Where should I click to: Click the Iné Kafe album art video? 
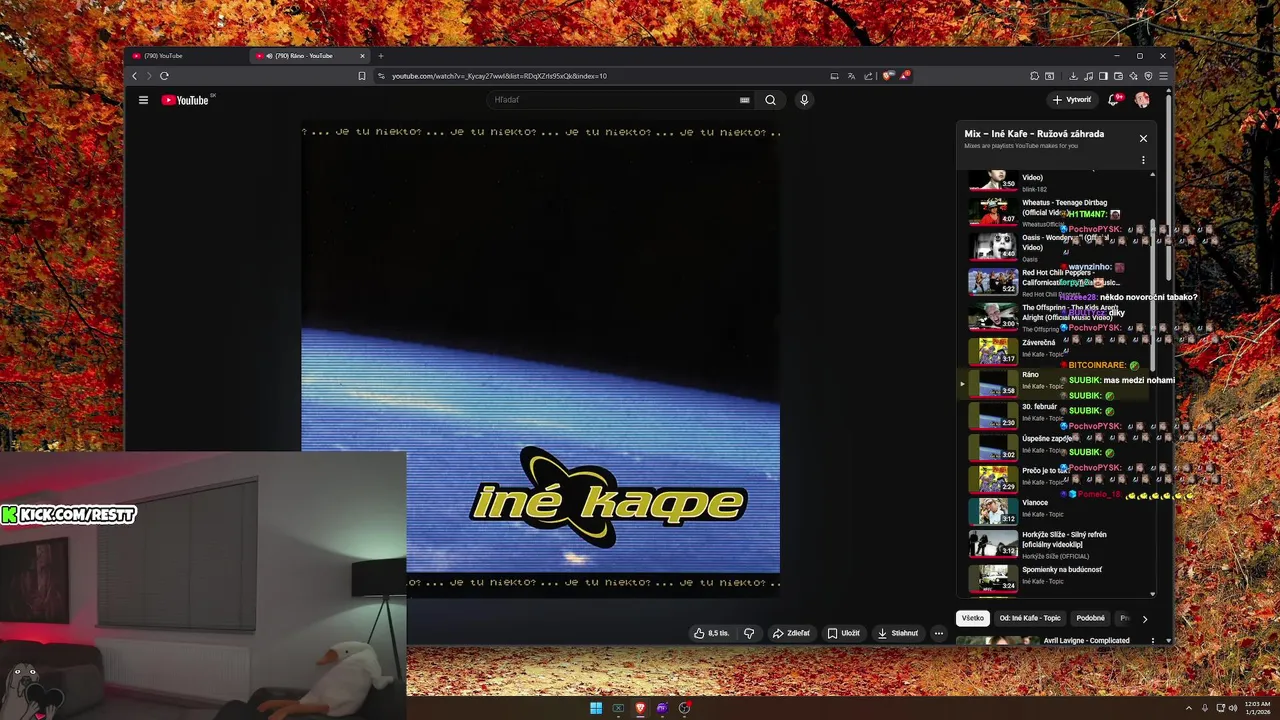(541, 360)
